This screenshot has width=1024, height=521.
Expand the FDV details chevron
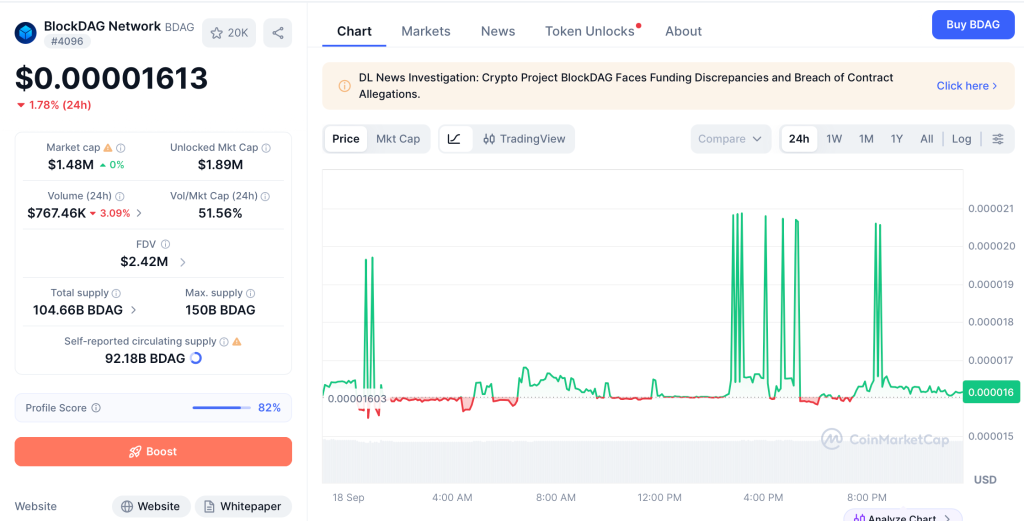183,262
